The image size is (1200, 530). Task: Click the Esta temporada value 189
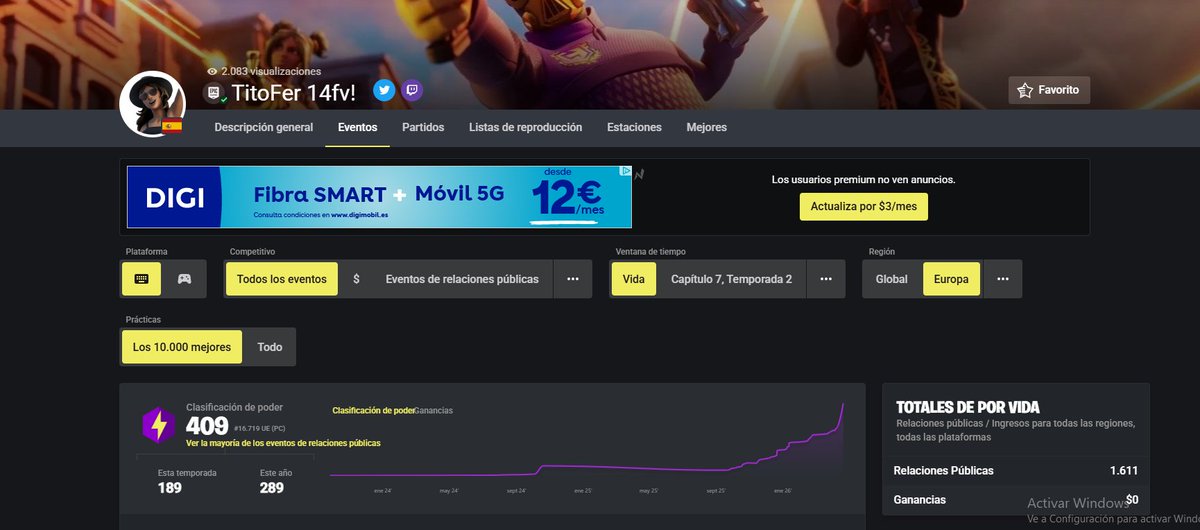(170, 488)
